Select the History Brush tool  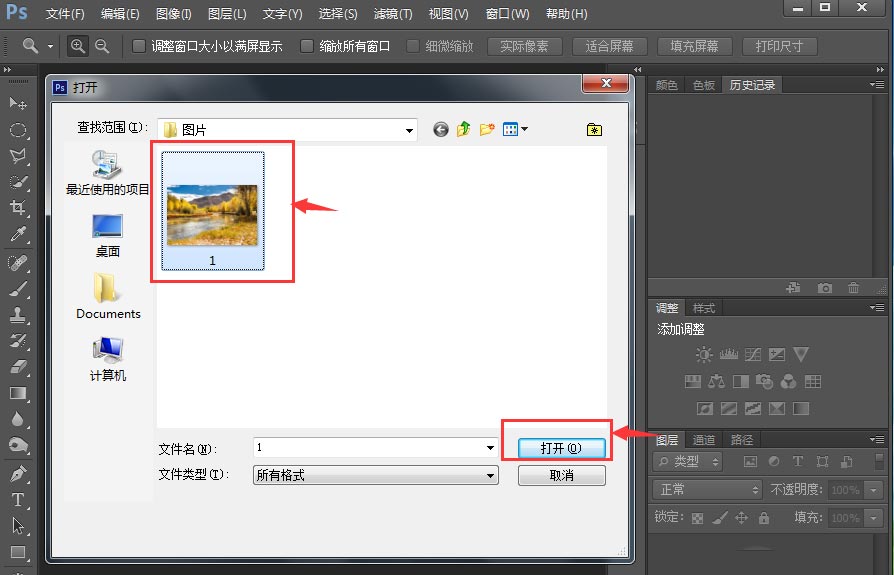click(18, 341)
